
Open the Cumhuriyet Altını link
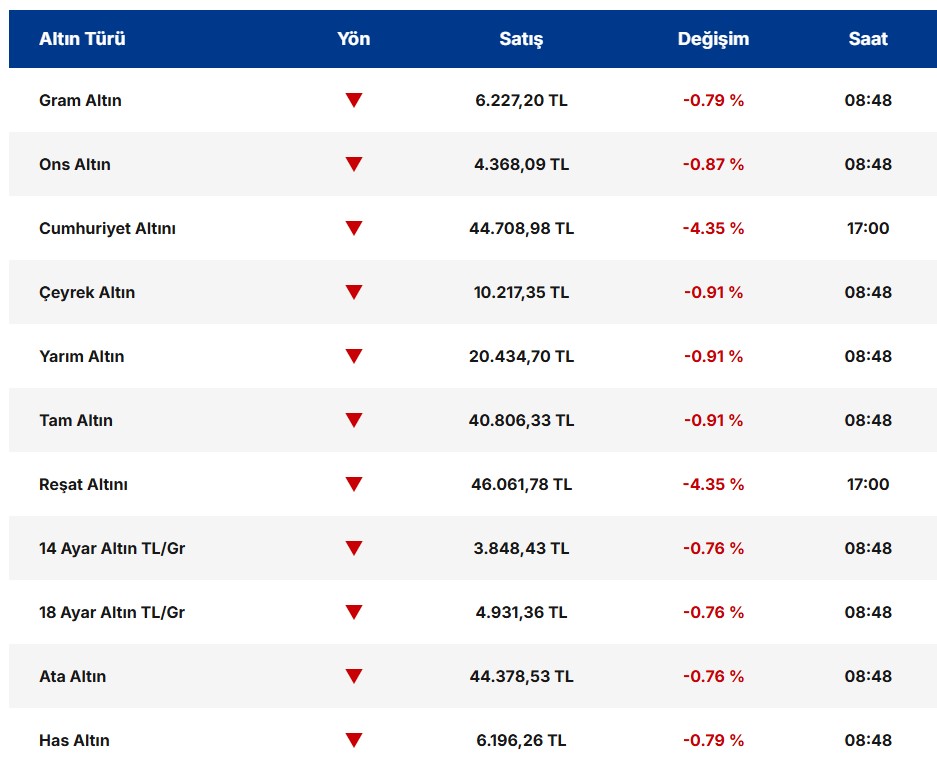(x=107, y=228)
